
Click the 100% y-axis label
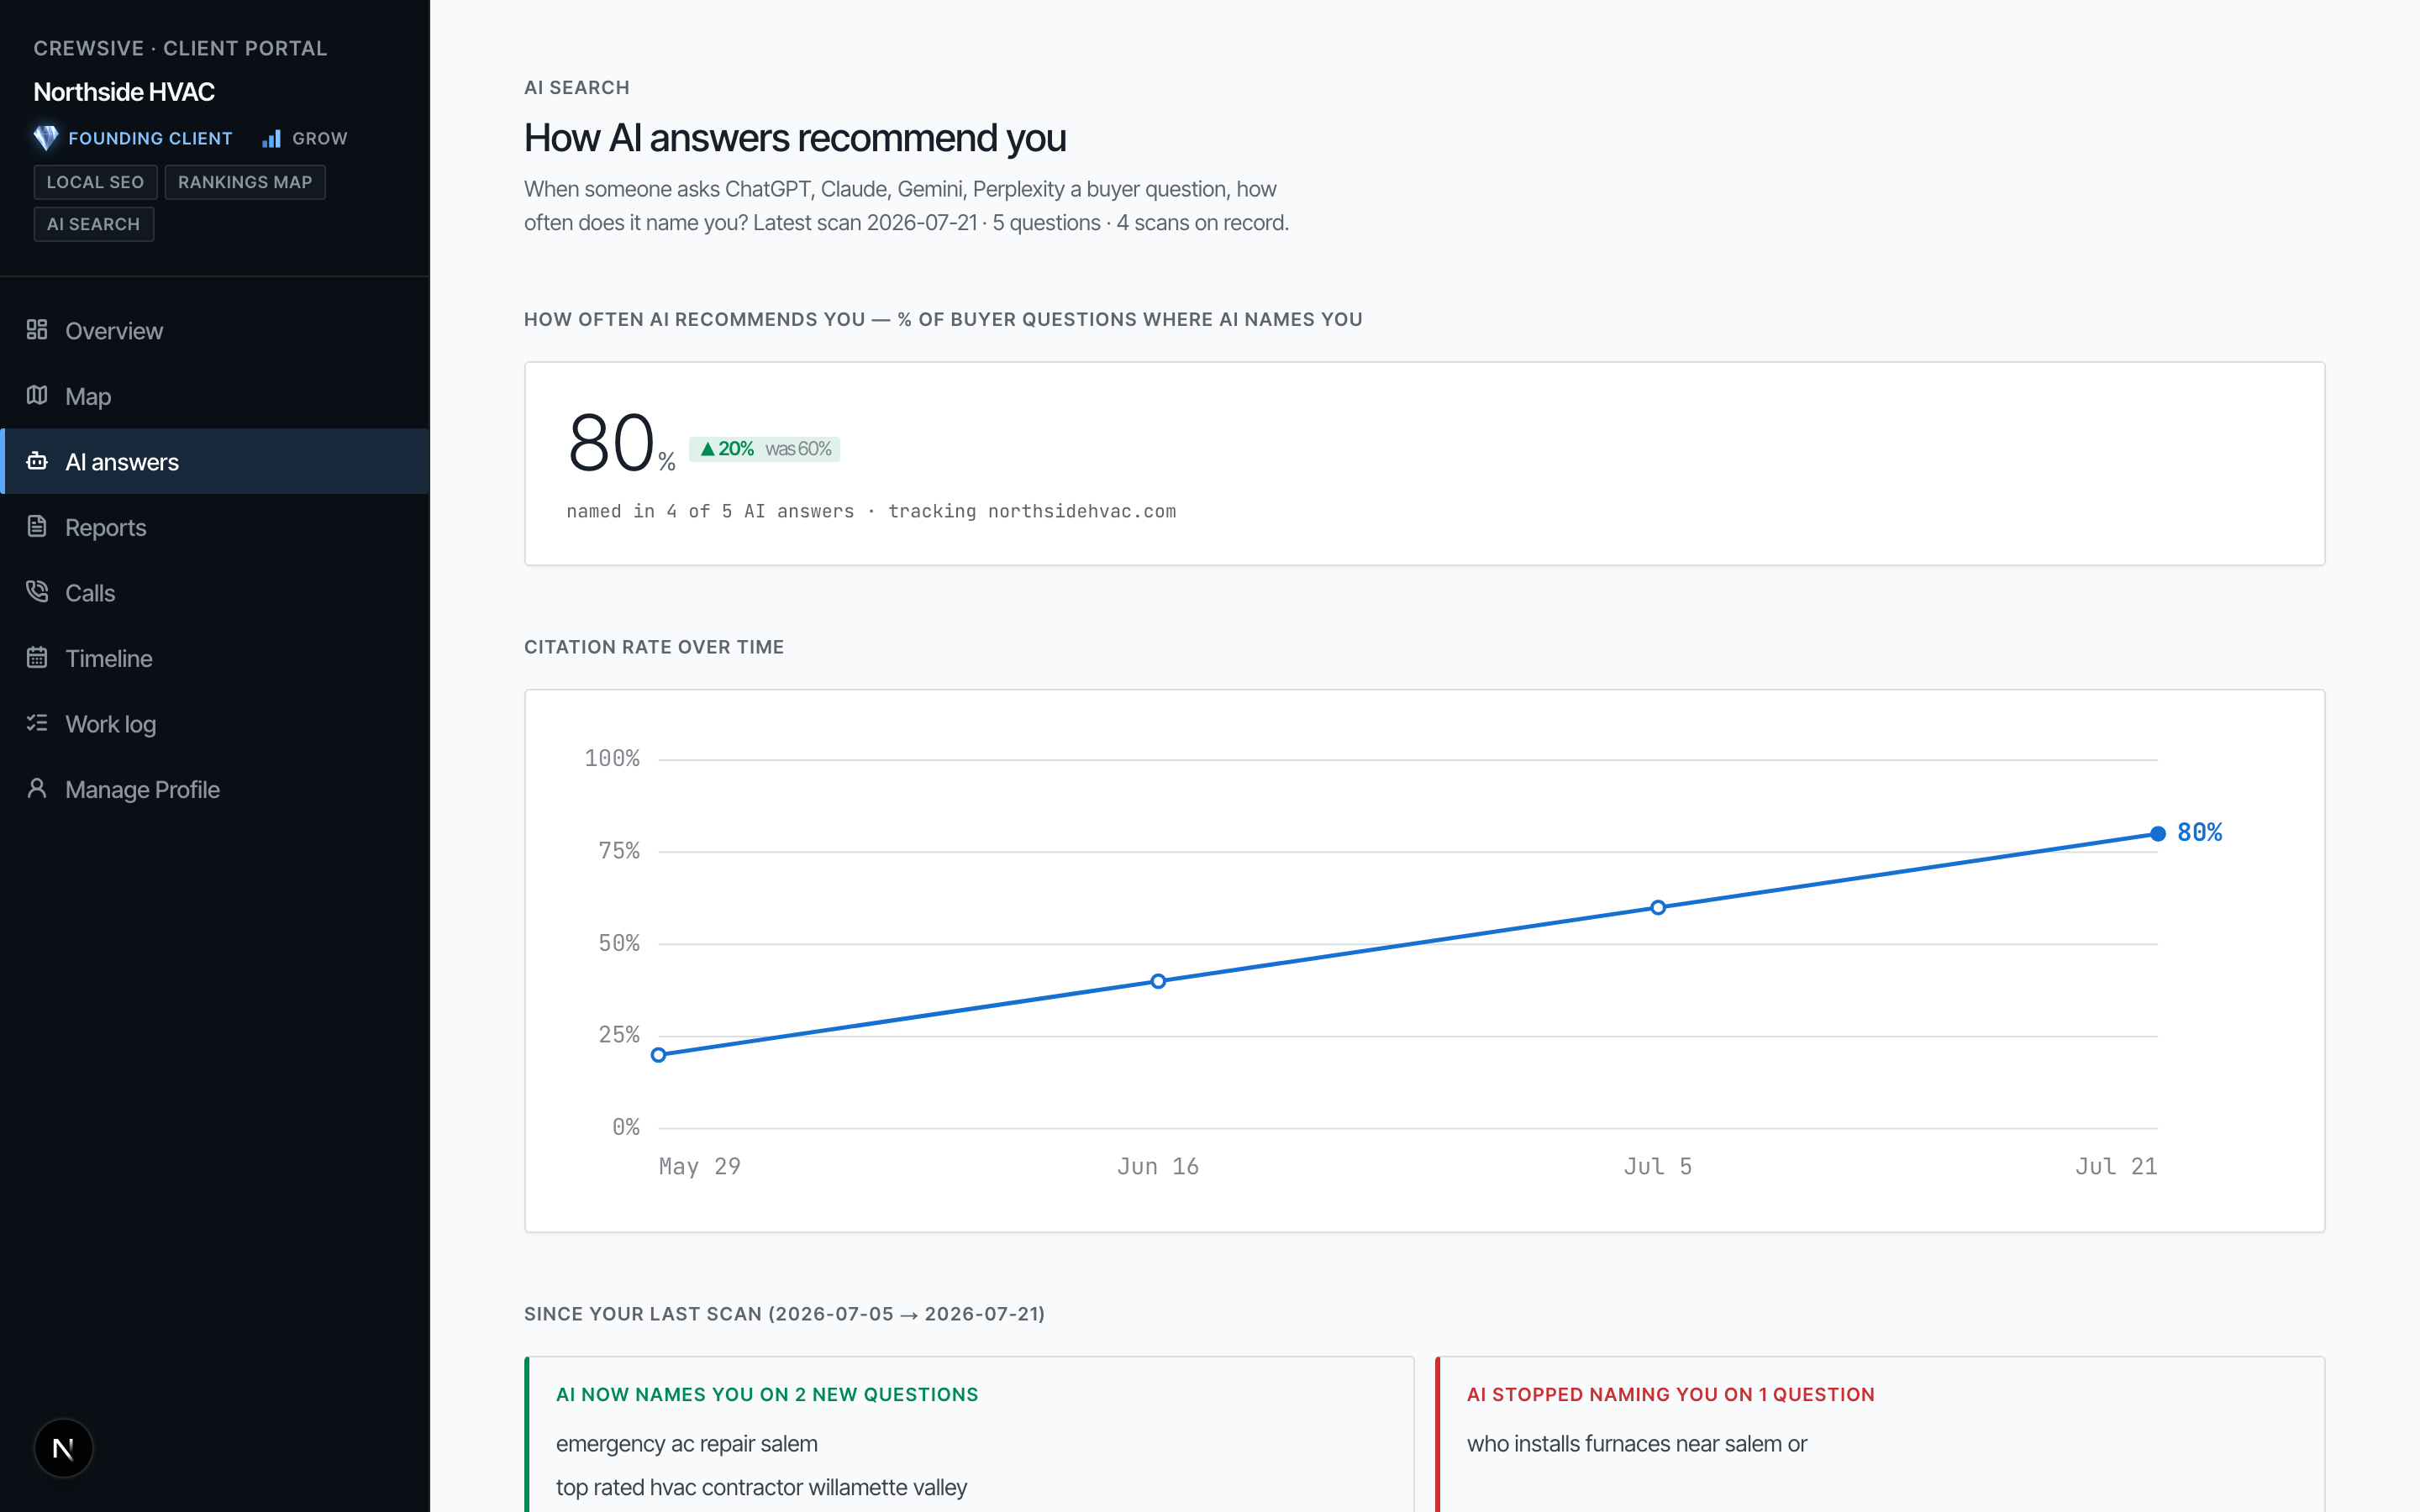(x=612, y=758)
